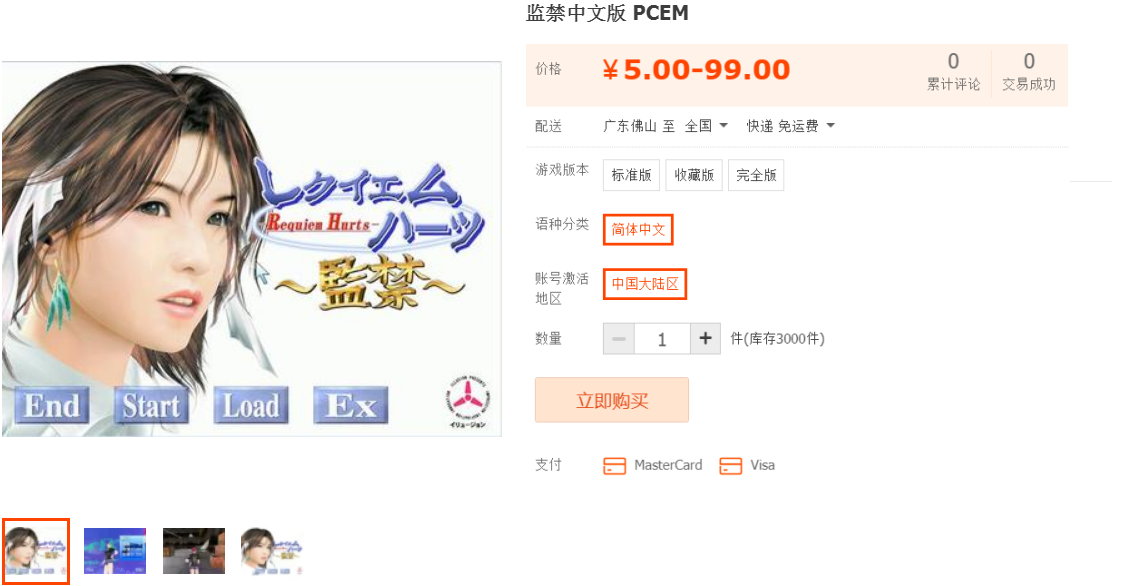The width and height of the screenshot is (1127, 586).
Task: Decrease quantity with the minus button
Action: [619, 338]
